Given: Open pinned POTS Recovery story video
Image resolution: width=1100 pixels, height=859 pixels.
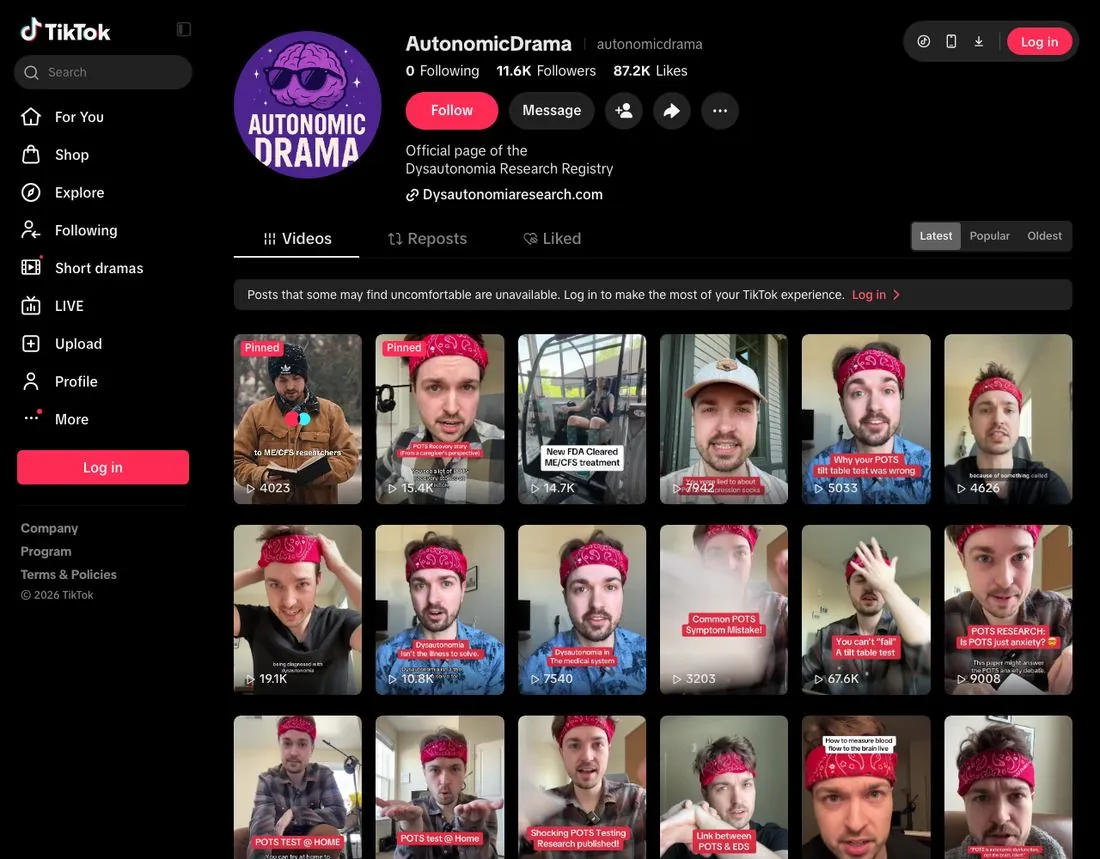Looking at the screenshot, I should pos(440,419).
